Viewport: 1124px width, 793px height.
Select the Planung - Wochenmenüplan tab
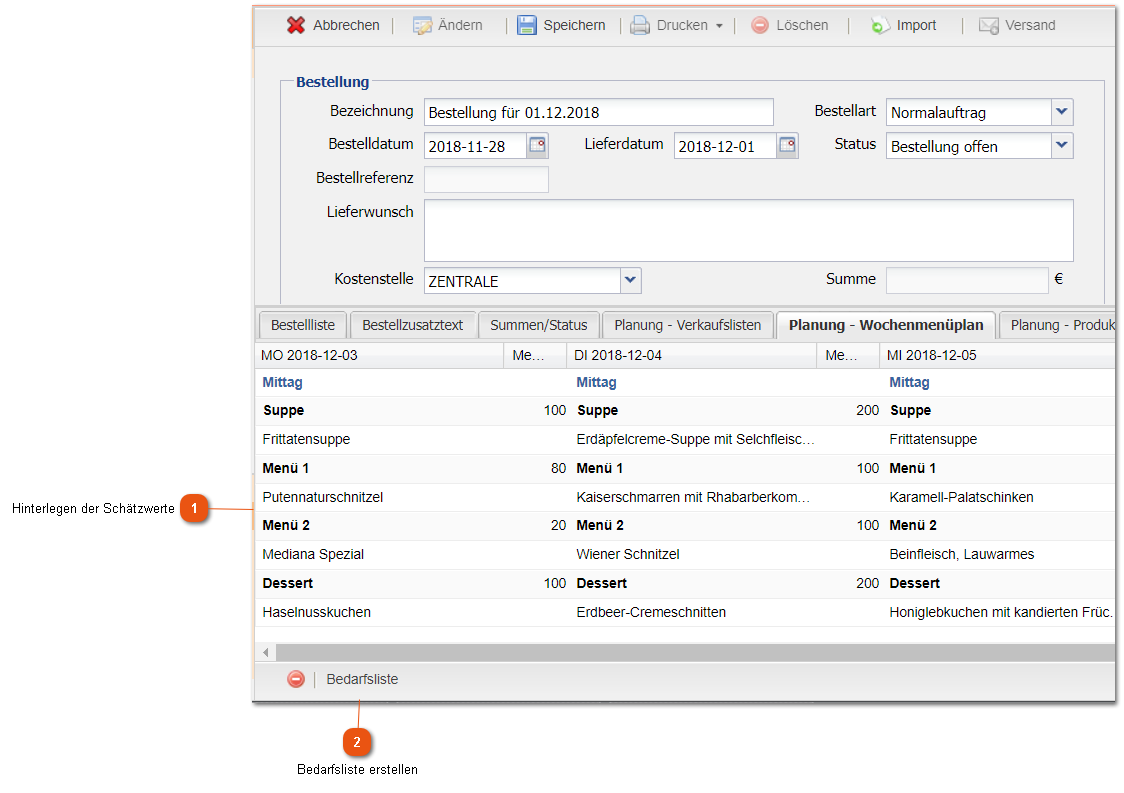point(886,325)
